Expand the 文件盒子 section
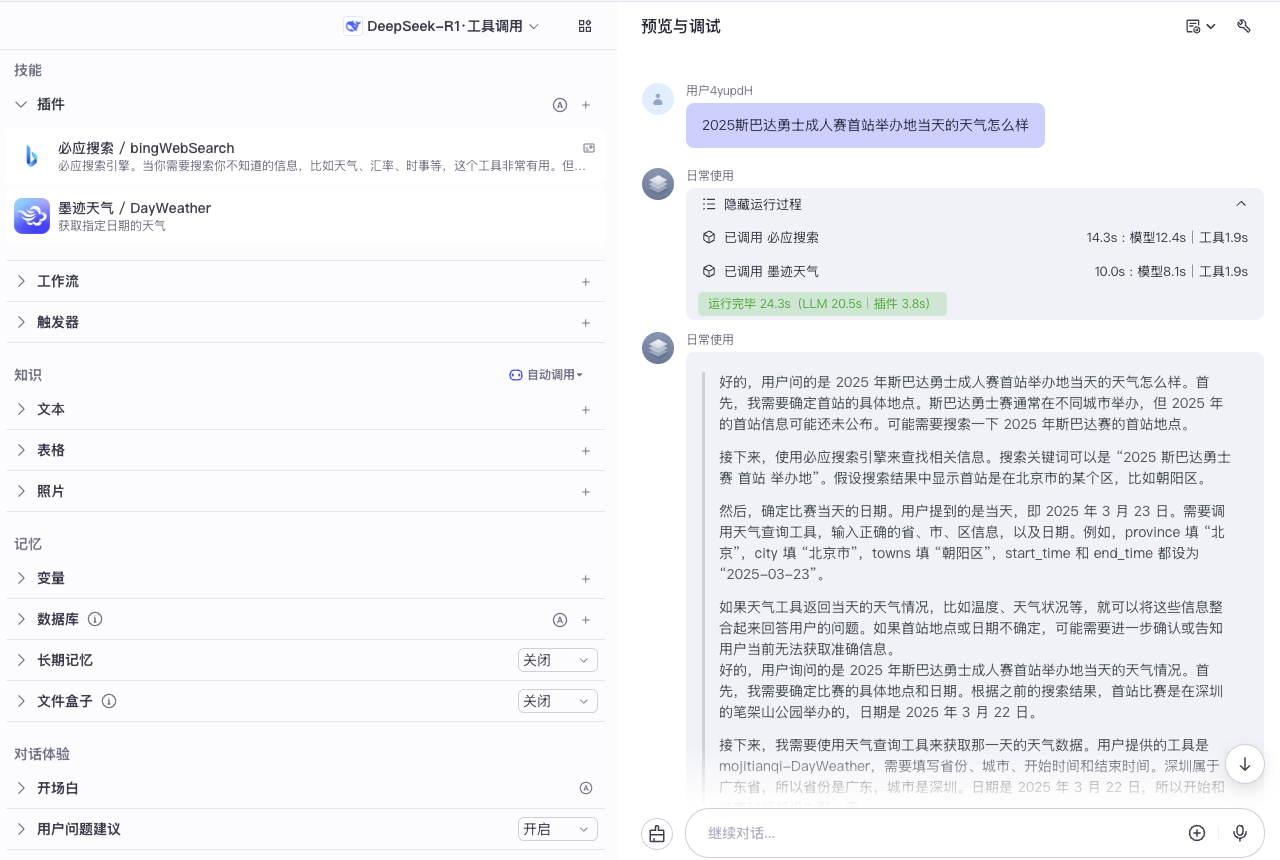Screen dimensions: 1280x860 22,702
